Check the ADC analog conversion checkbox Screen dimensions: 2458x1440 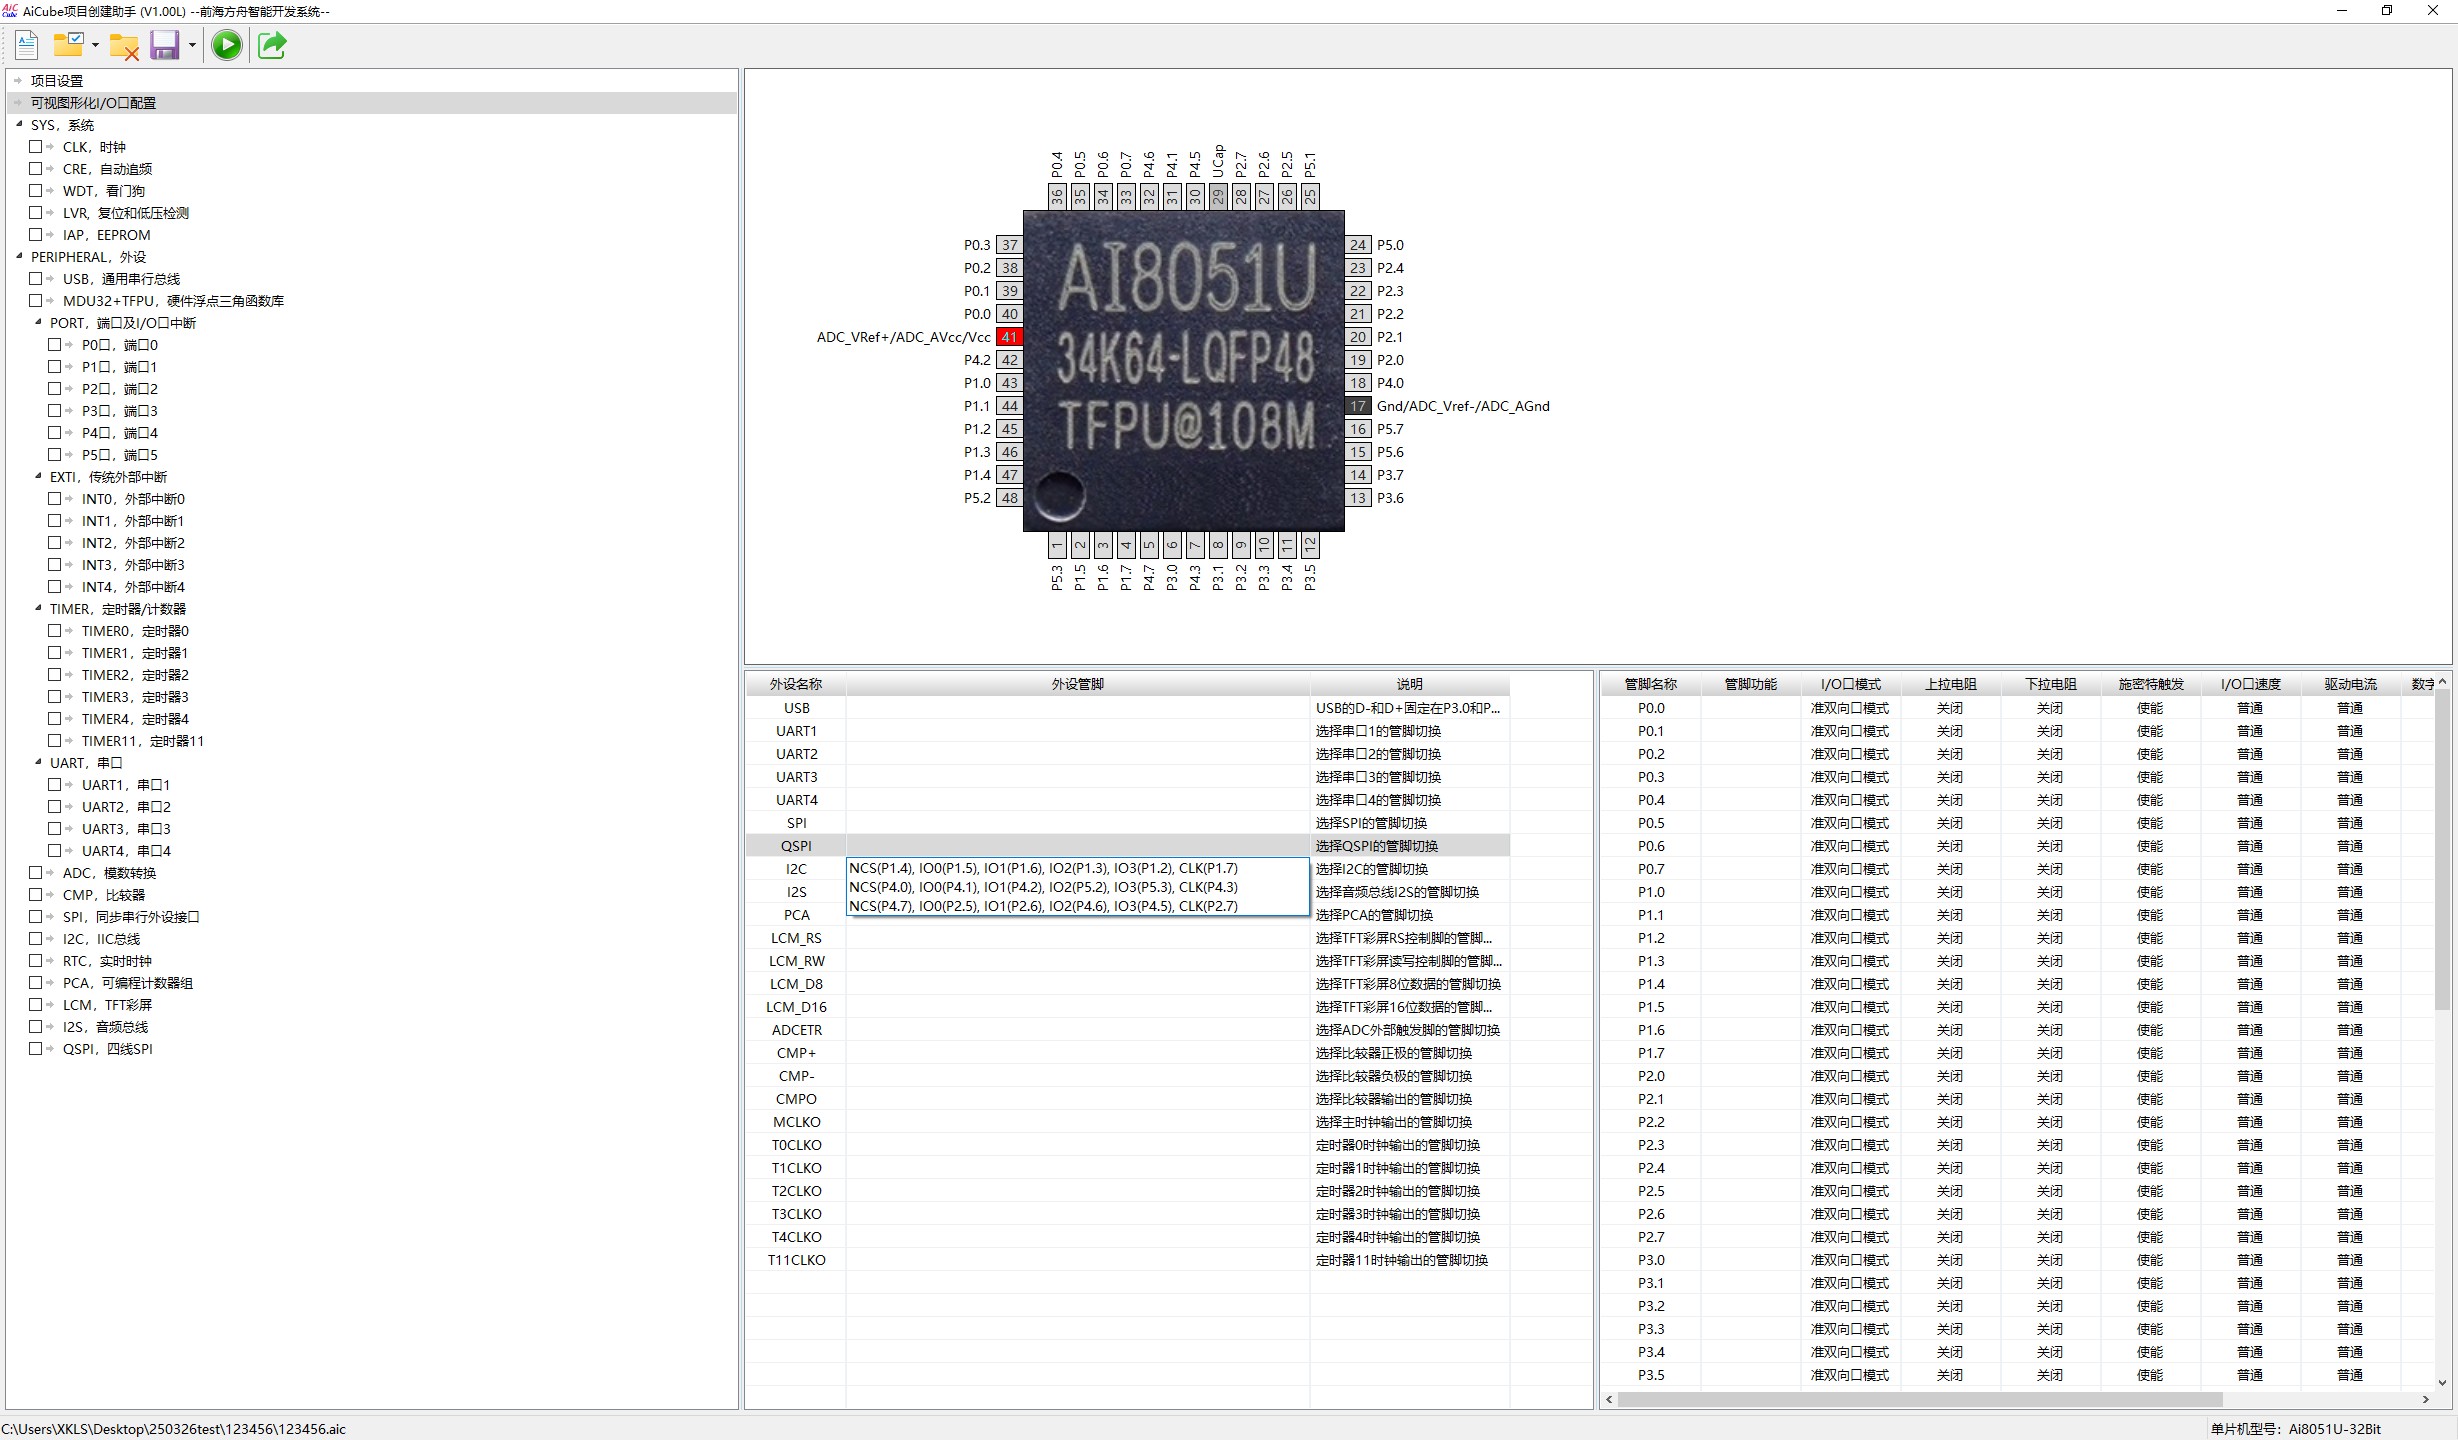[36, 873]
